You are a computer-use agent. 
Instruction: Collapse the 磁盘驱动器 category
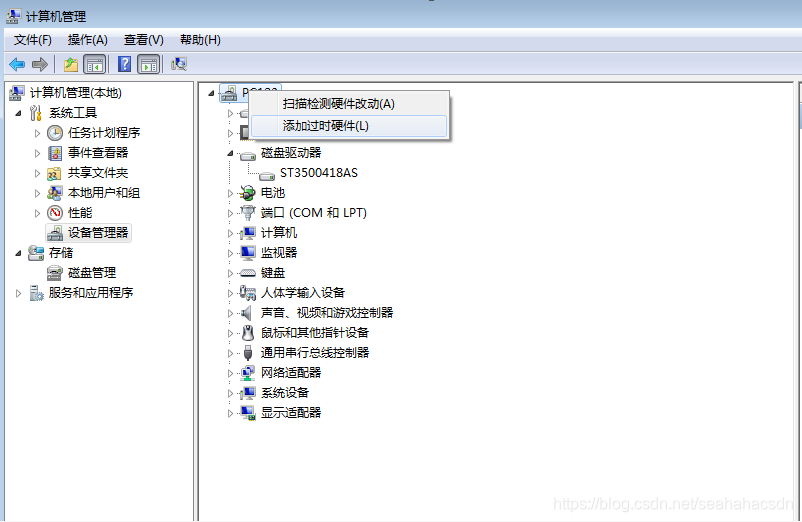(x=230, y=153)
